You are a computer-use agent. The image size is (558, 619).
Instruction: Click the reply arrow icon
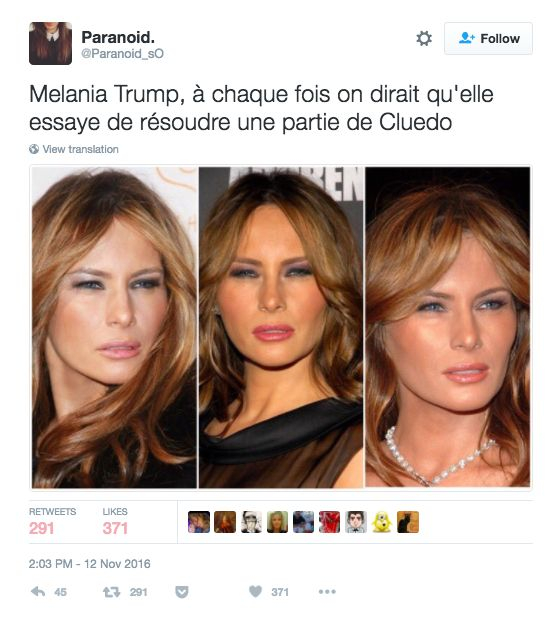[38, 591]
